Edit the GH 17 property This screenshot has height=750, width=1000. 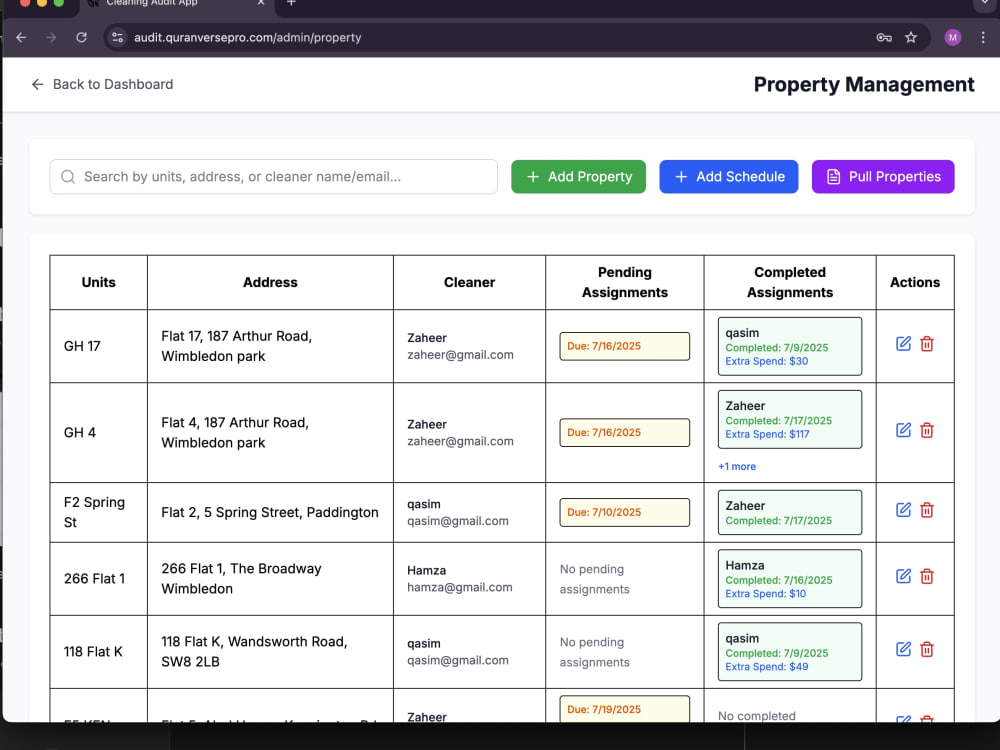coord(904,344)
